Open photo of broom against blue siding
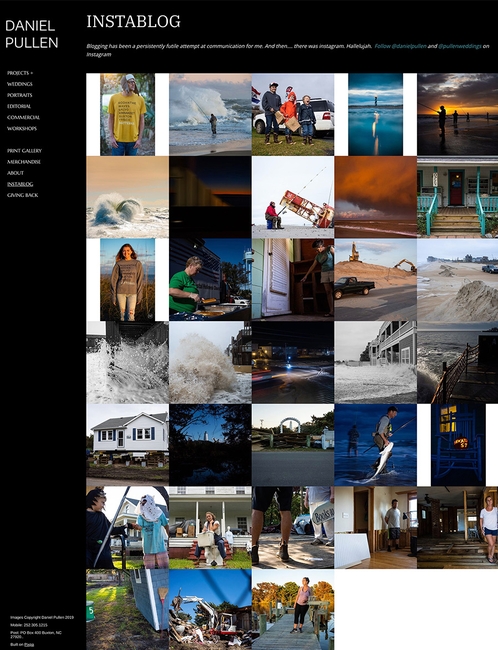Image resolution: width=498 pixels, height=650 pixels. pos(127,609)
